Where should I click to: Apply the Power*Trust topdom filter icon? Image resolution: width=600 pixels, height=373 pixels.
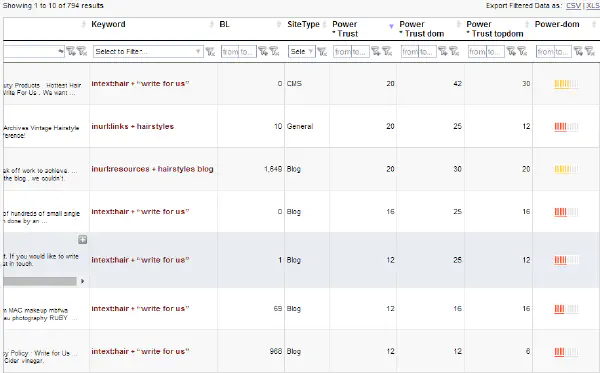tap(511, 51)
